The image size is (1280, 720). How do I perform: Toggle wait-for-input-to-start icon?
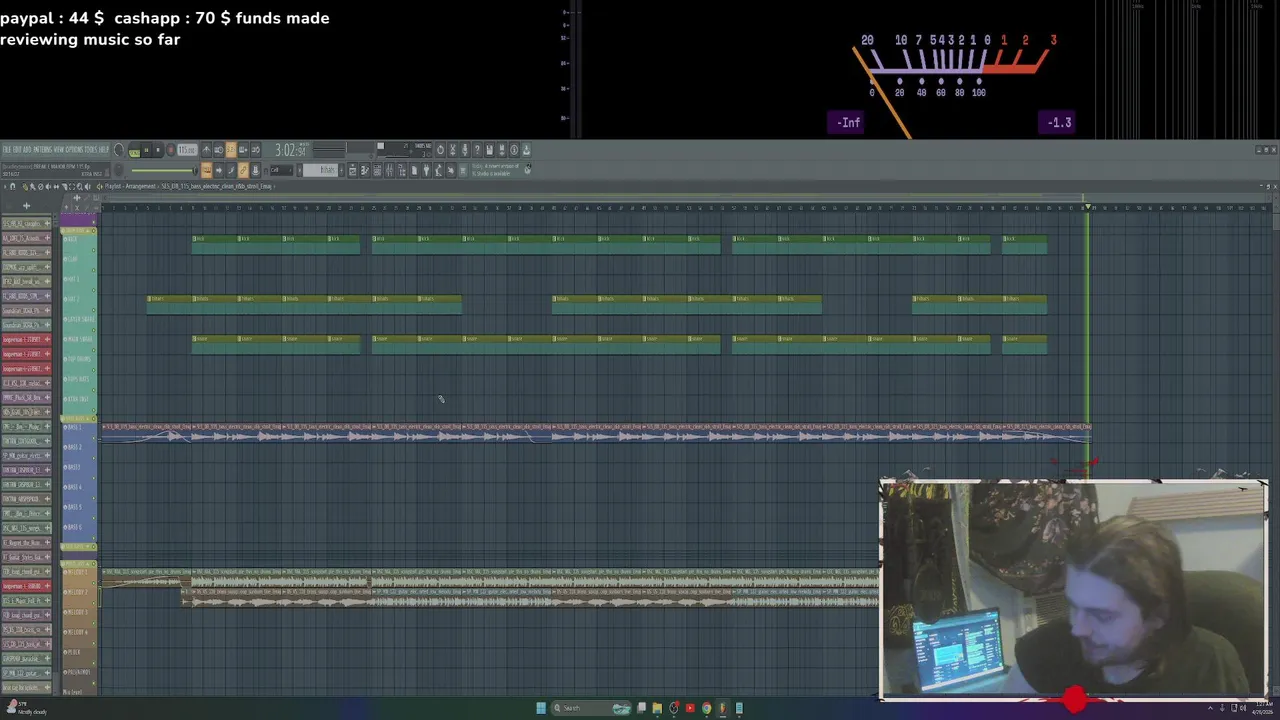coord(219,149)
